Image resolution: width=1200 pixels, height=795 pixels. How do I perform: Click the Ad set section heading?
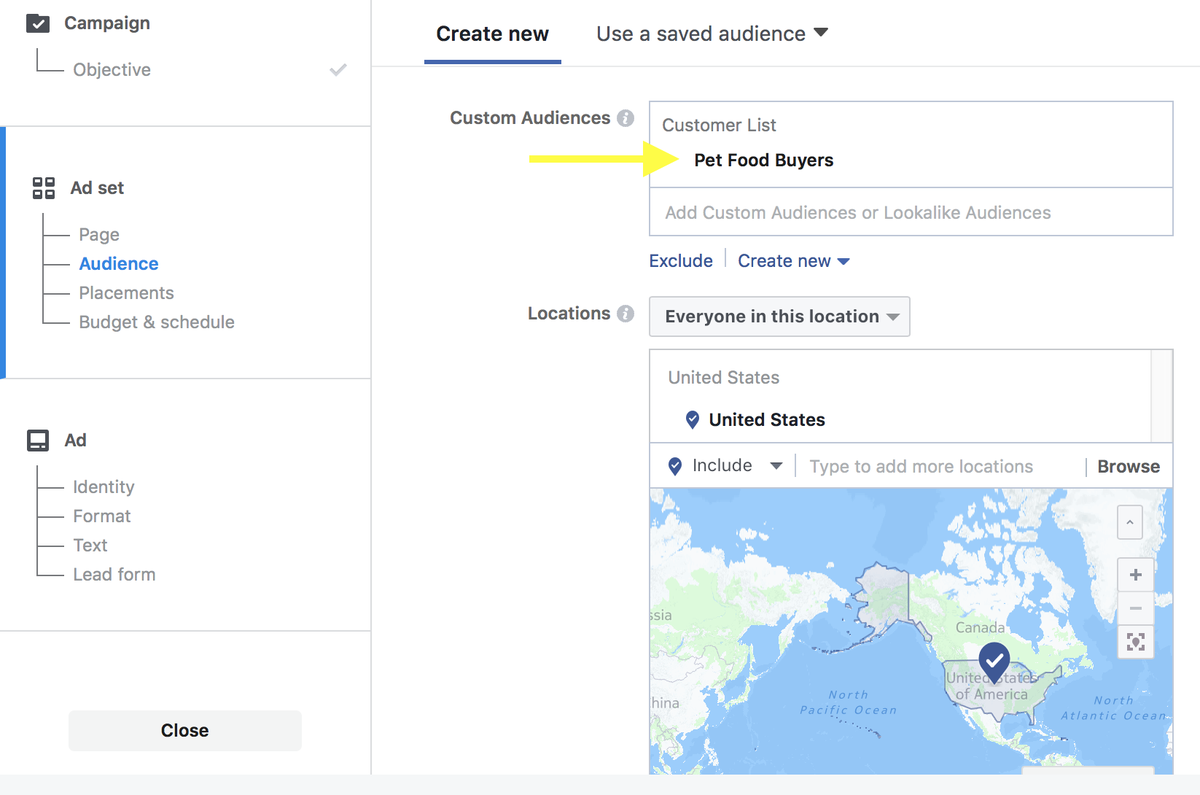click(x=97, y=188)
